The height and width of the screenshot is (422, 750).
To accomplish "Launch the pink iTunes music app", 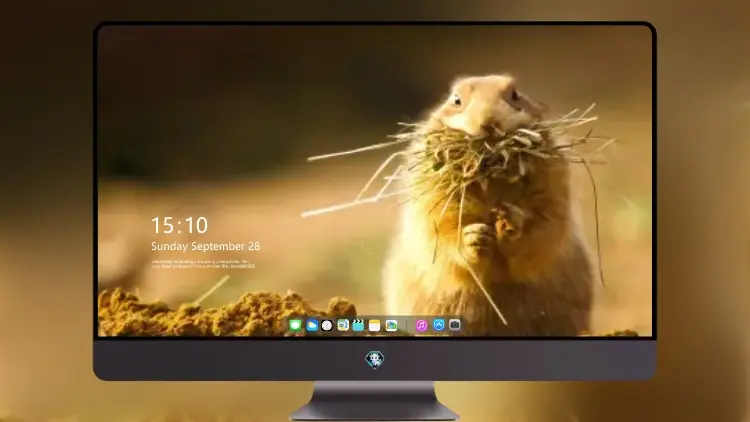I will 421,325.
